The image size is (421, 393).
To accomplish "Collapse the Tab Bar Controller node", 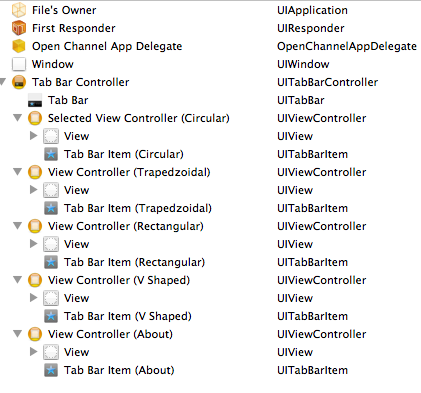I will tap(3, 82).
